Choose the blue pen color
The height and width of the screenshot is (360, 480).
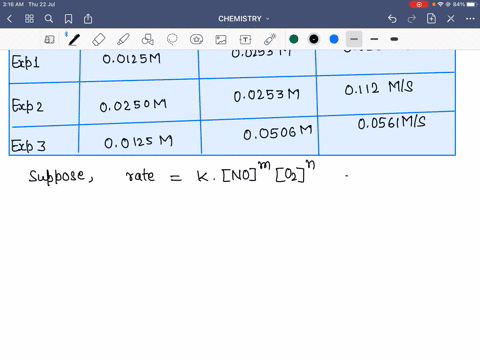[334, 39]
